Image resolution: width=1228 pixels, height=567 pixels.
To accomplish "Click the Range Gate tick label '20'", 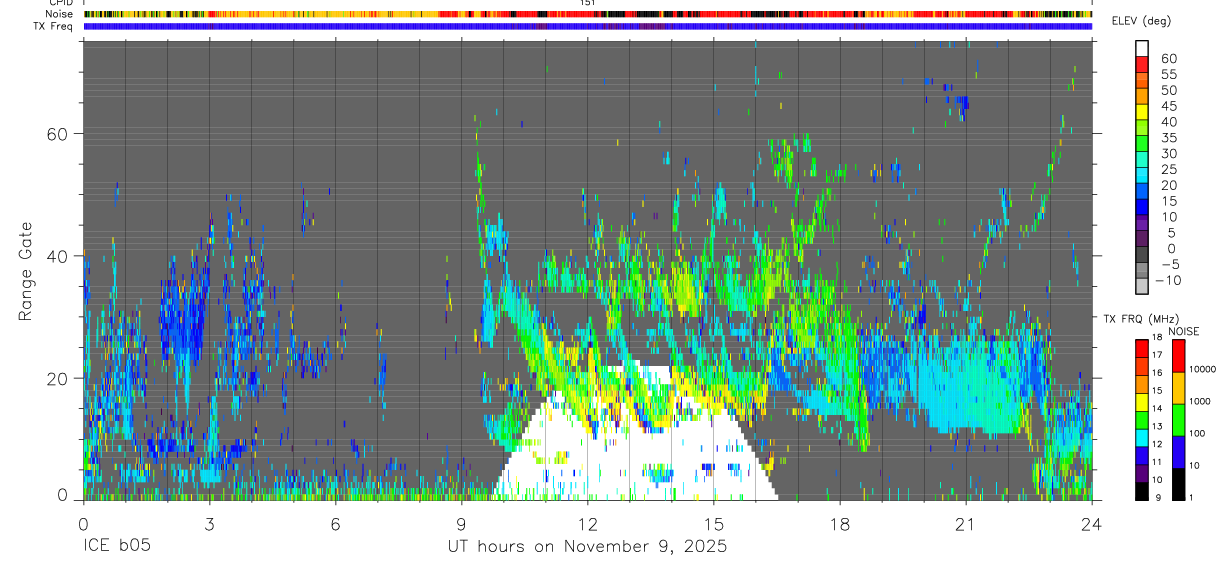I will 56,378.
